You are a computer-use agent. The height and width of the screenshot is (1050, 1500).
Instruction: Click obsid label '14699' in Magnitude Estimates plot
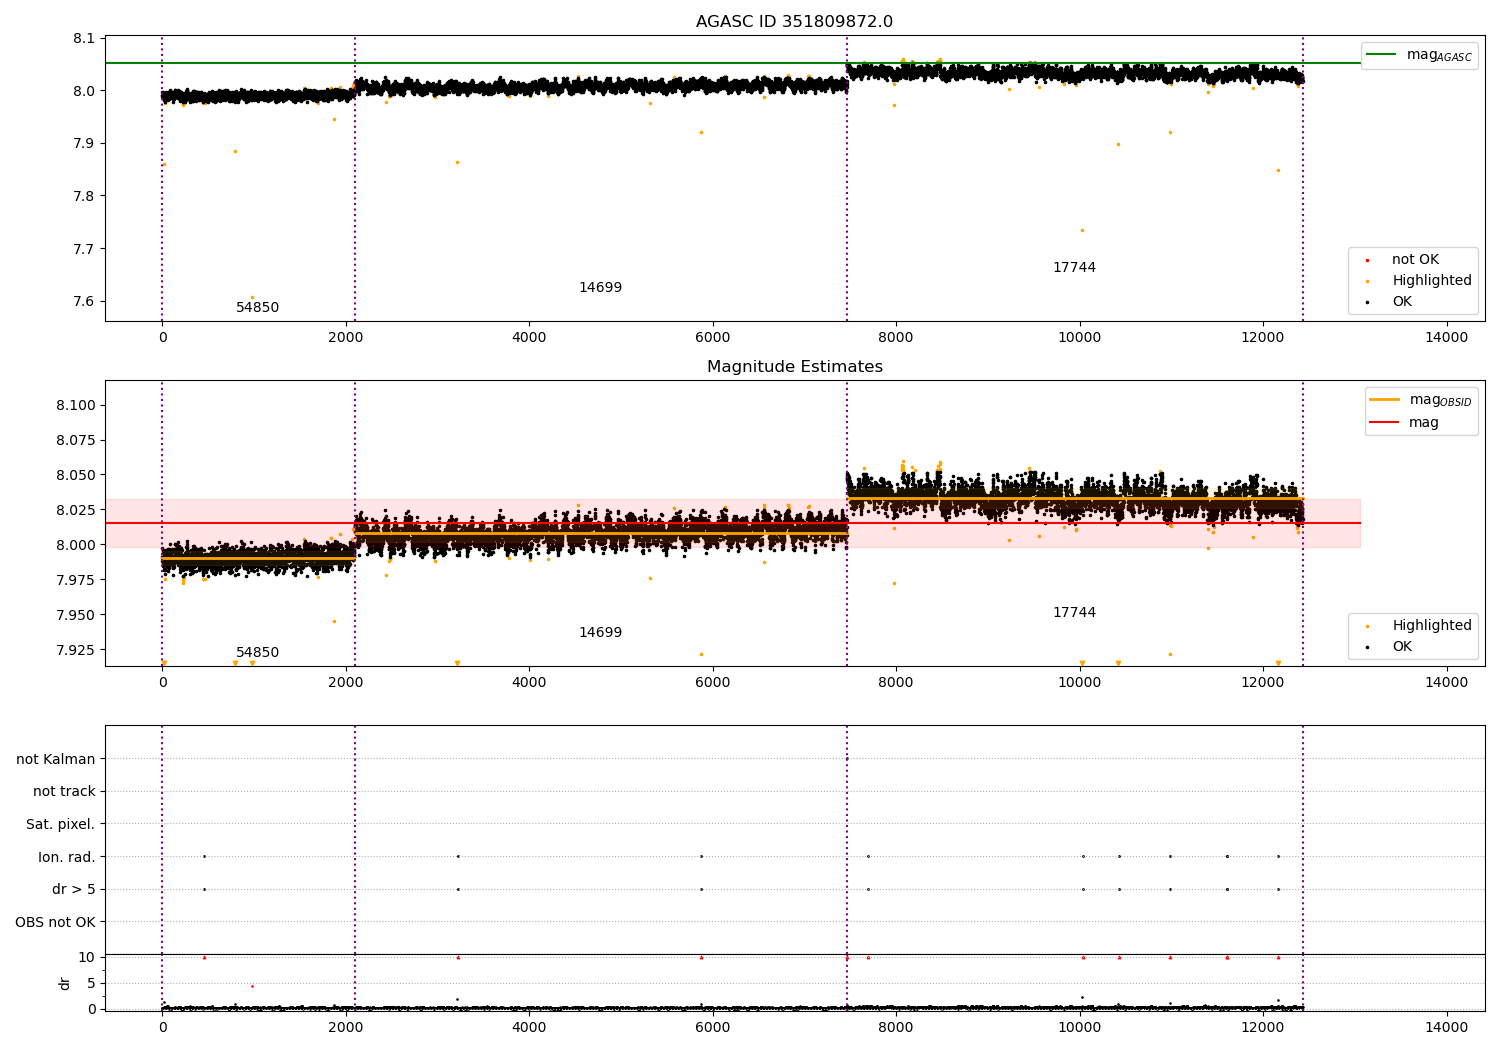pos(600,632)
